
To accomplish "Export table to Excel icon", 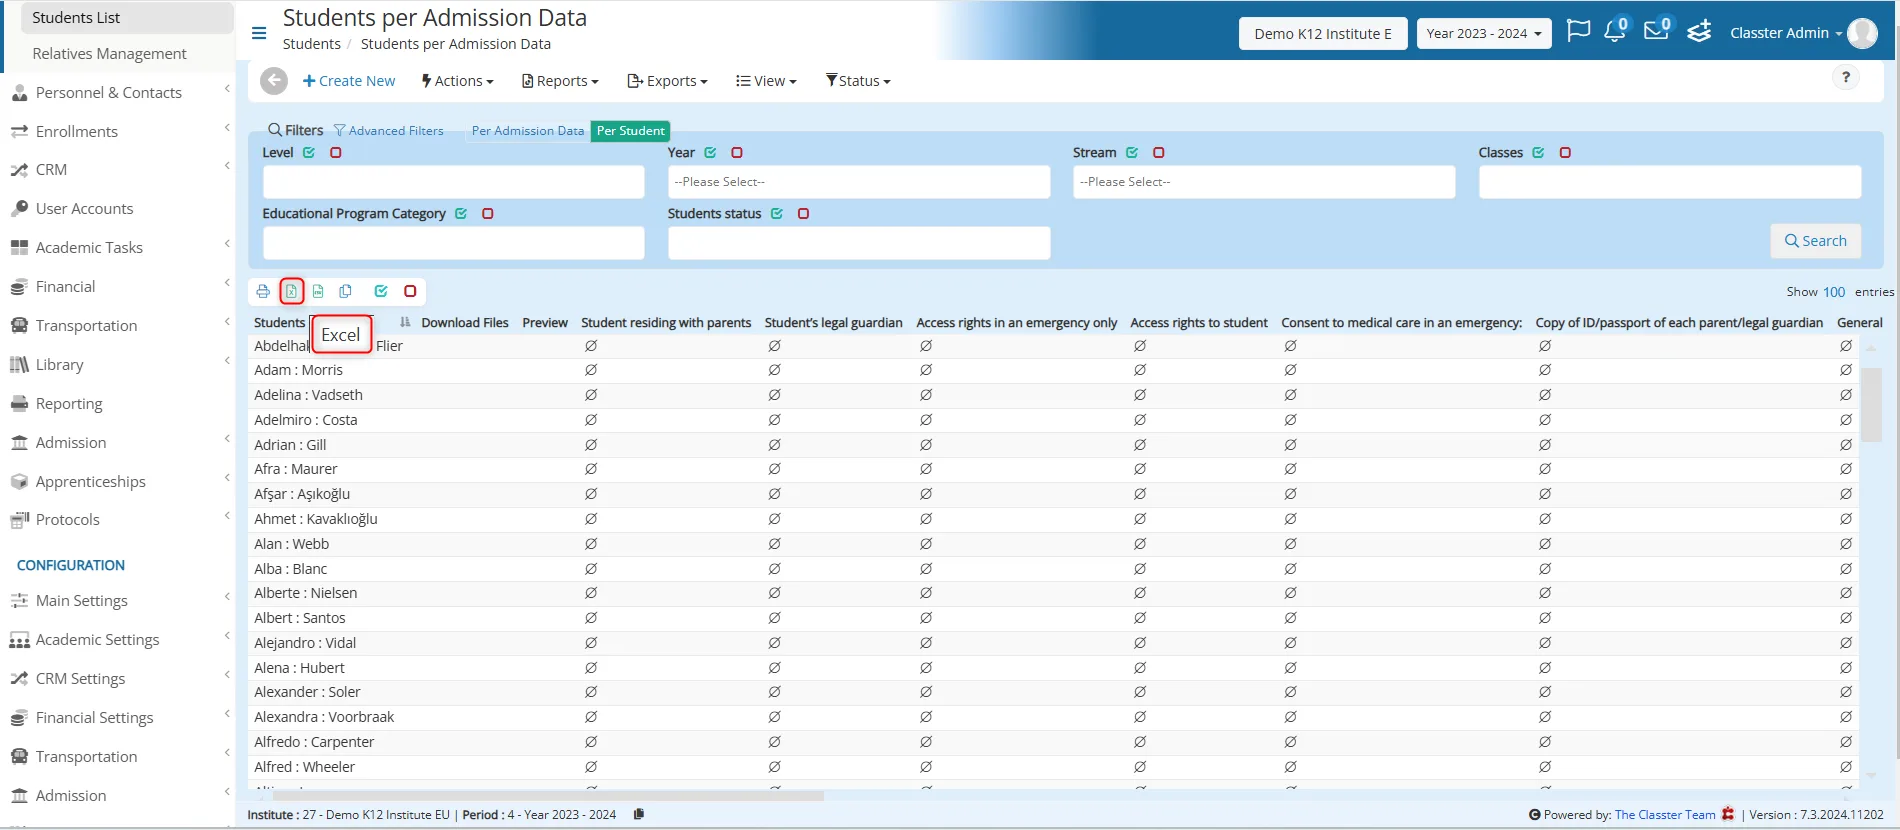I will pyautogui.click(x=291, y=291).
